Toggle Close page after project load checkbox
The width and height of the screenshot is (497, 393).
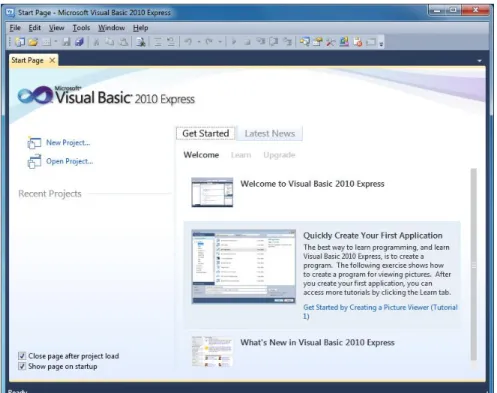click(x=22, y=356)
